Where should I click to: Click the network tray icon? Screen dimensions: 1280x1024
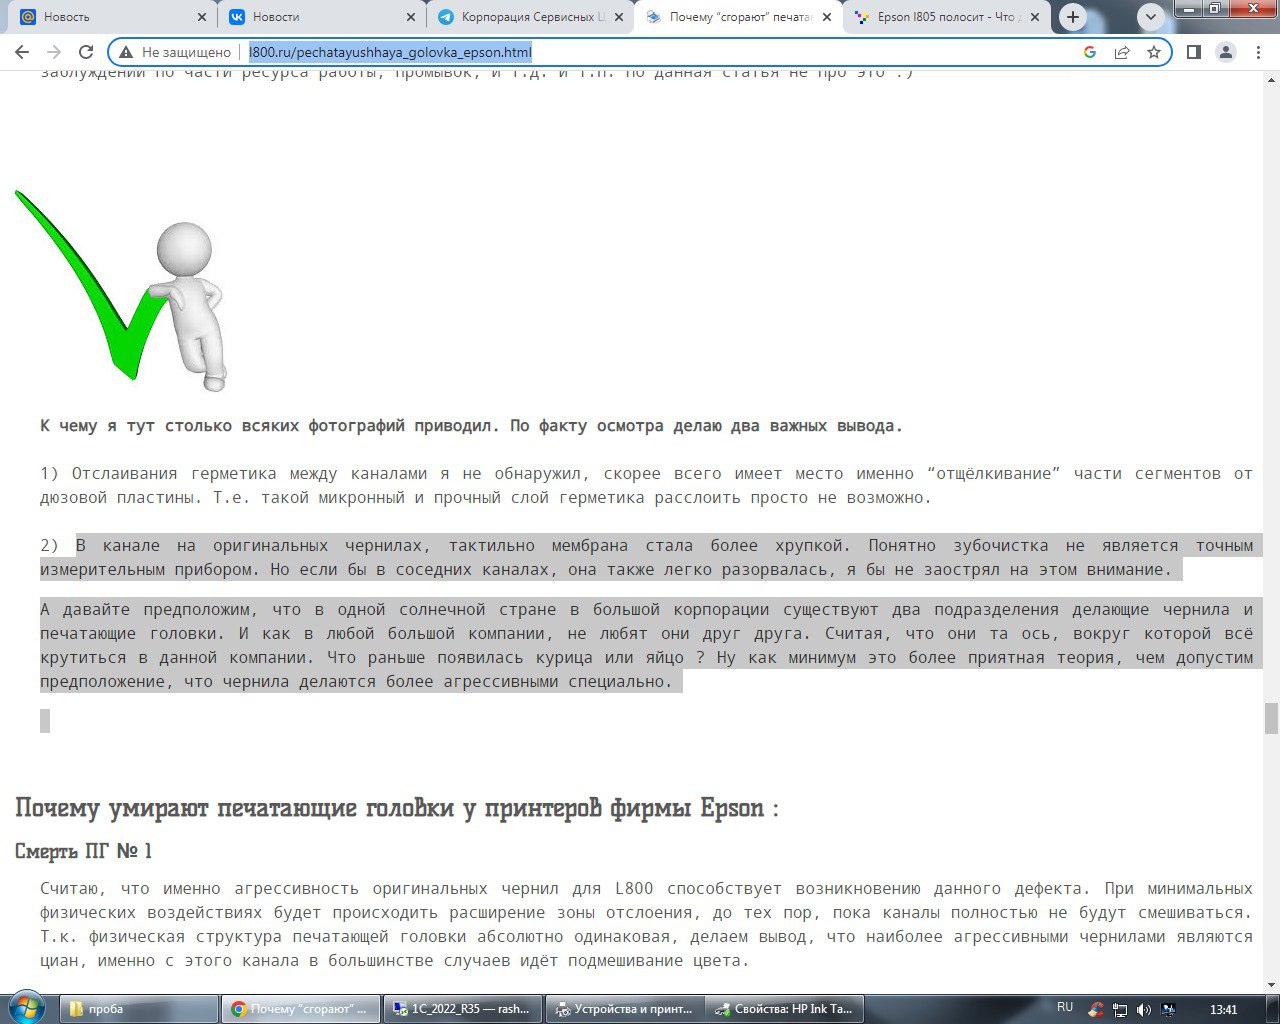click(1121, 1010)
